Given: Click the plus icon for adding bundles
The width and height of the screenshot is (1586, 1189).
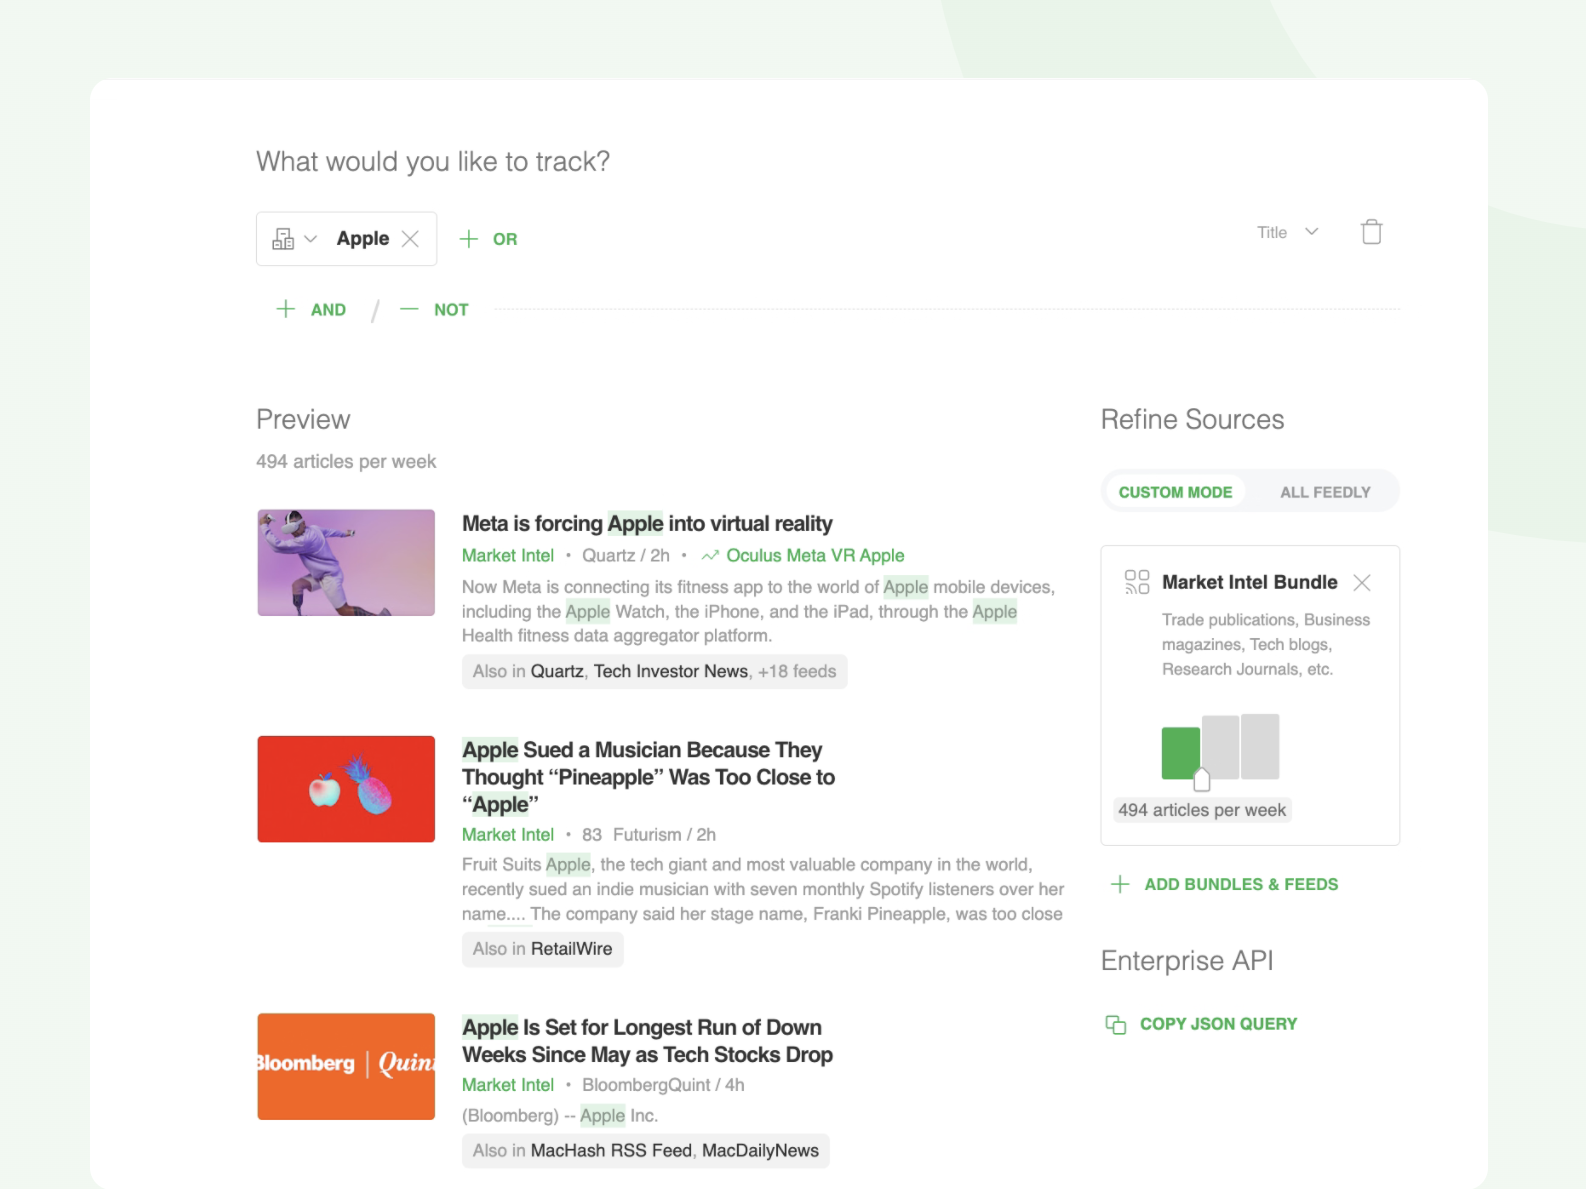Looking at the screenshot, I should [1120, 884].
